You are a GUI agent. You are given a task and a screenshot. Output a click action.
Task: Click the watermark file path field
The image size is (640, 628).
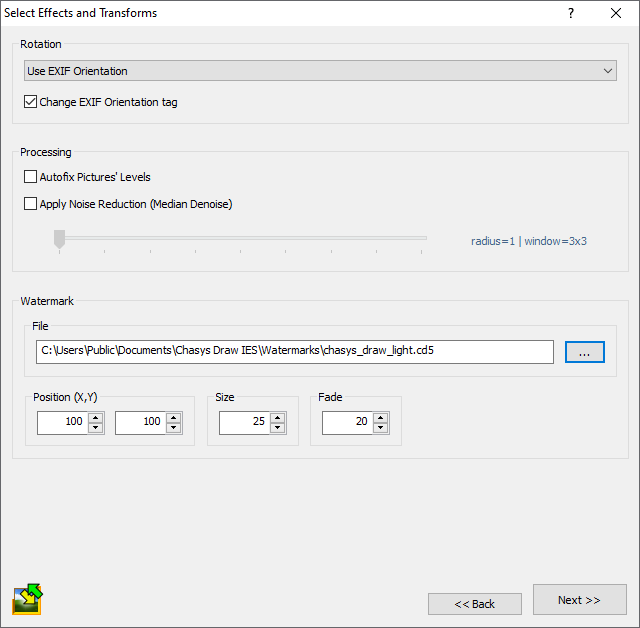(x=295, y=351)
